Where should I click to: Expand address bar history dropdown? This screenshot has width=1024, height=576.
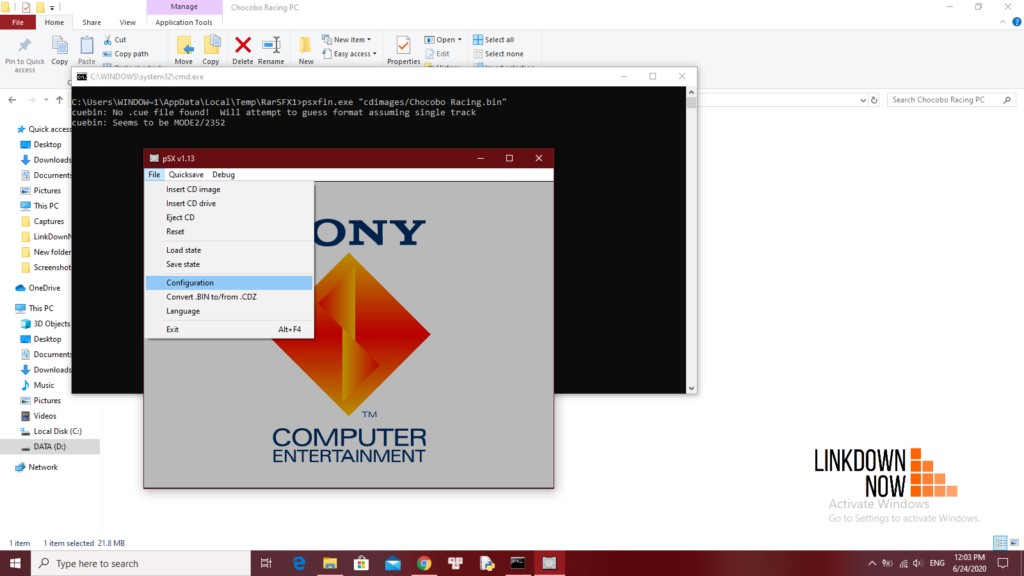click(x=863, y=100)
